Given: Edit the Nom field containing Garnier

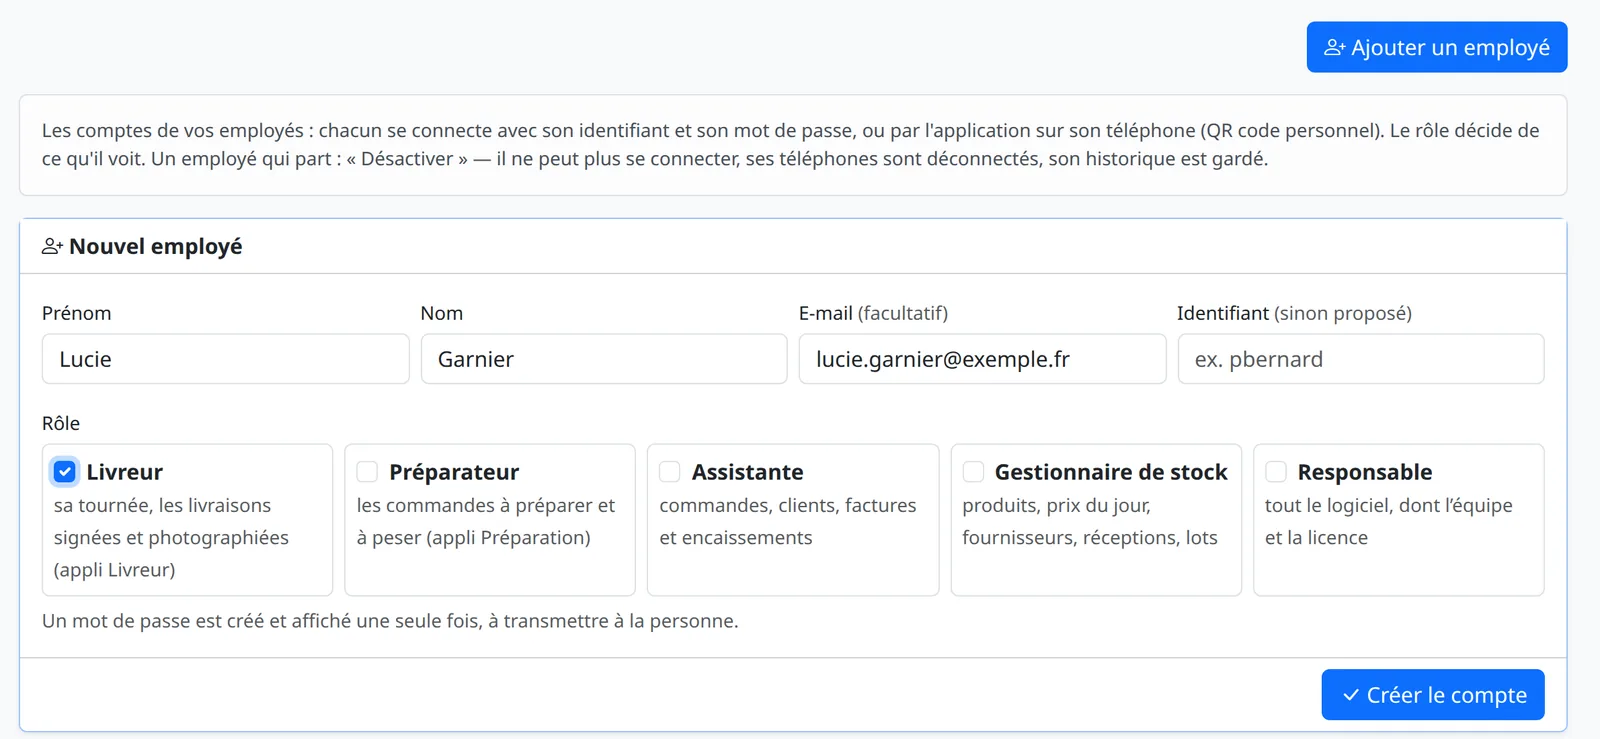Looking at the screenshot, I should point(604,359).
